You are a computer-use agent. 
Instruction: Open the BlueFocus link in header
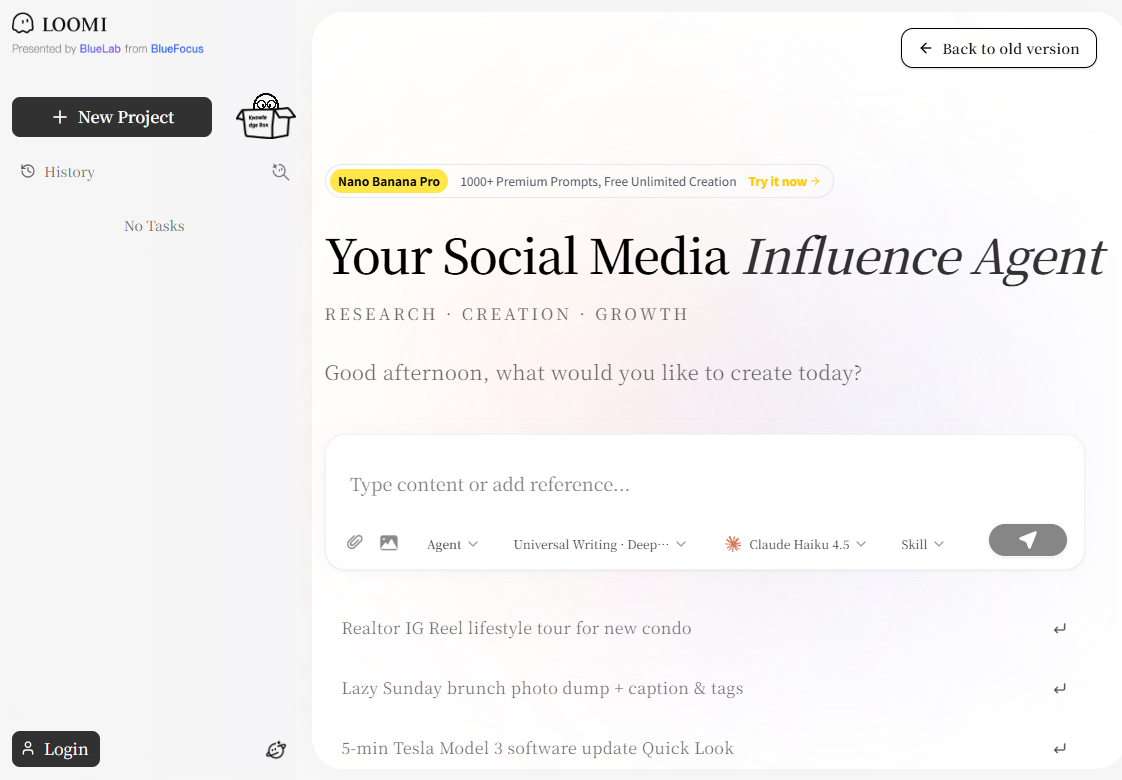click(x=177, y=48)
